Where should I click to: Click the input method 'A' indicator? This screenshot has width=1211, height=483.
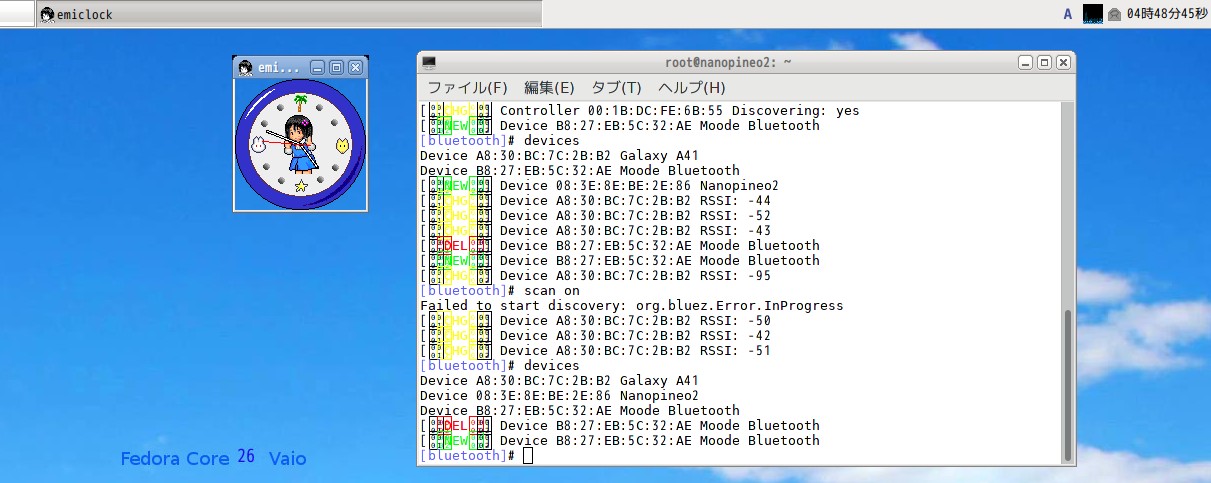tap(1068, 14)
